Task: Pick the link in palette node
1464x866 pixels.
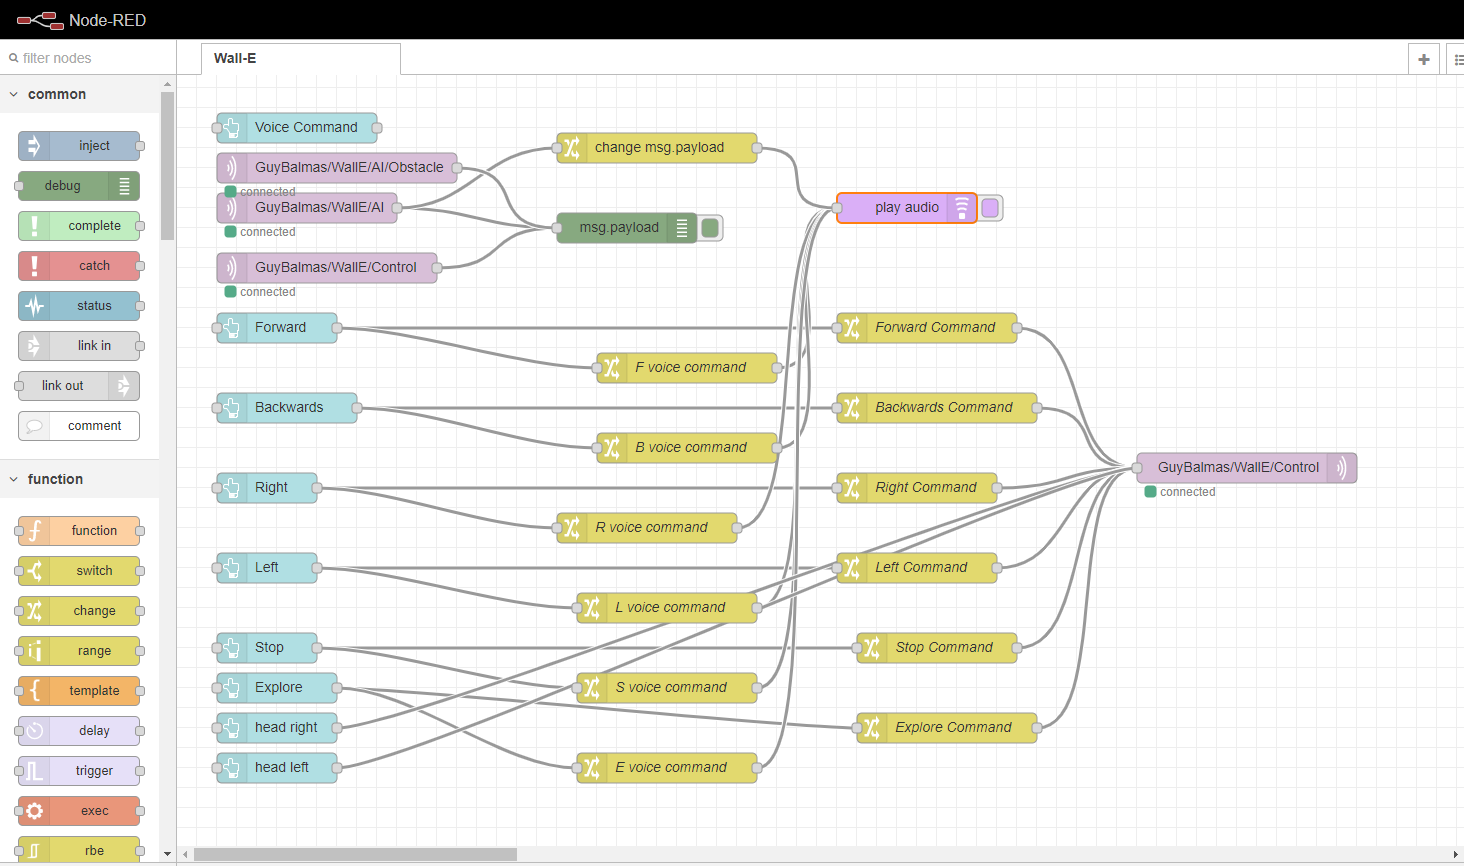Action: [x=79, y=346]
